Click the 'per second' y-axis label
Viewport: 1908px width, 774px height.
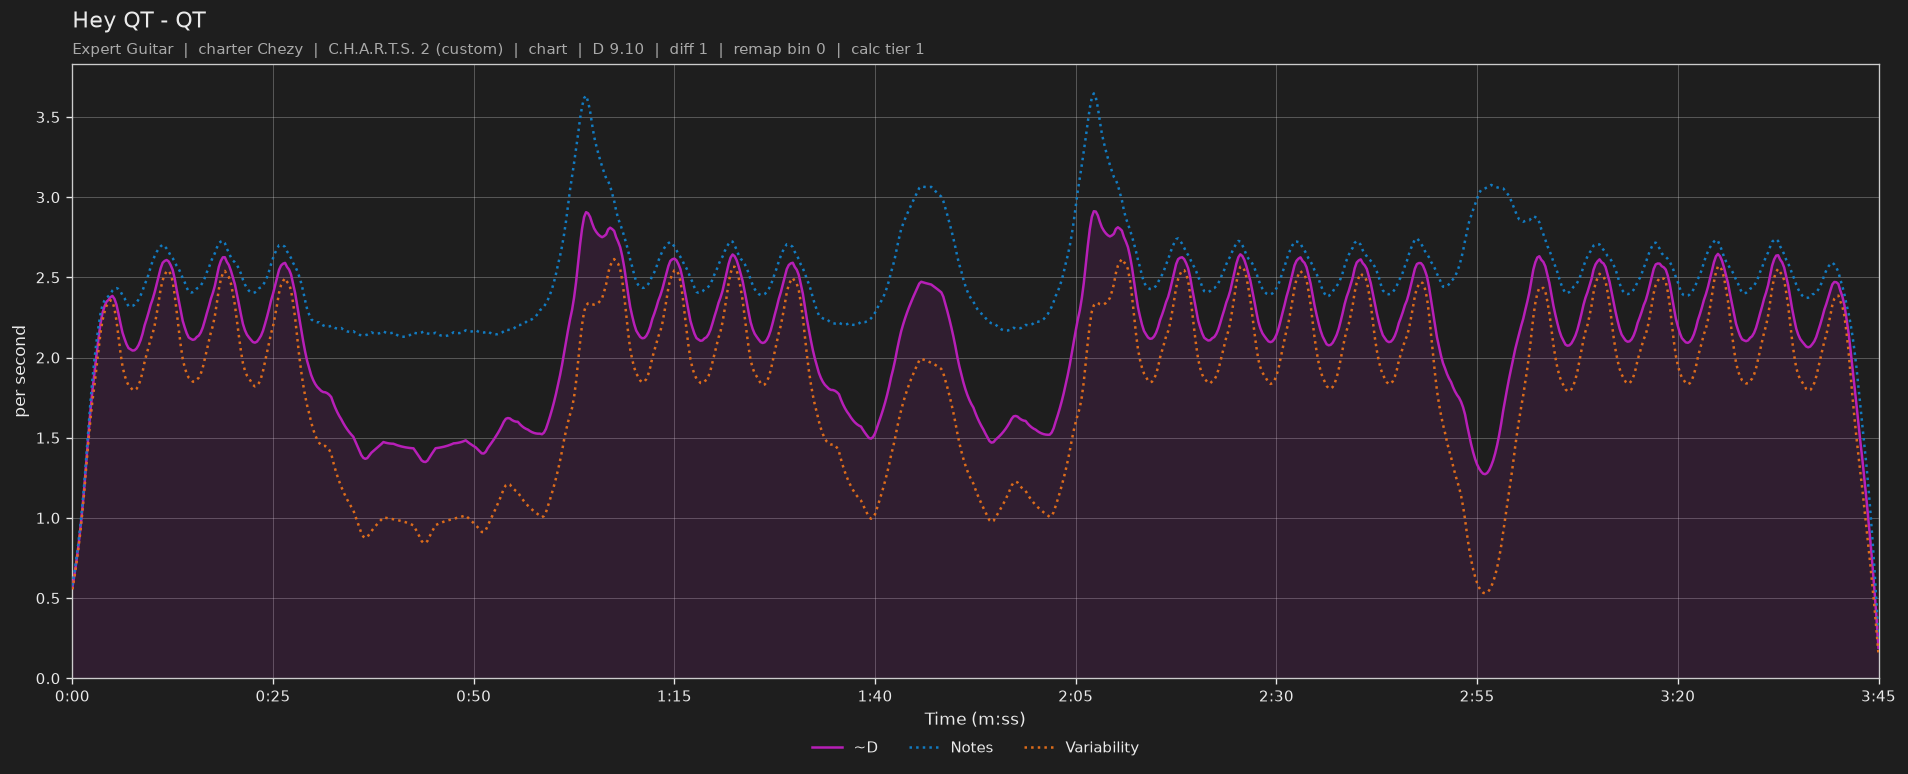(x=20, y=371)
